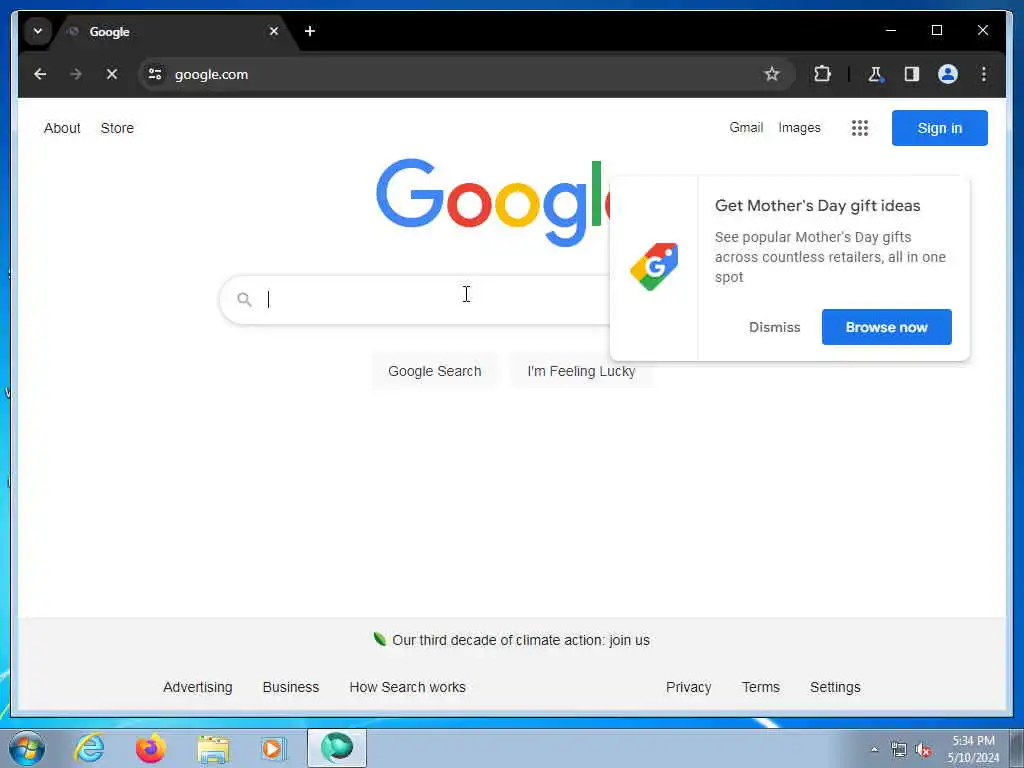The image size is (1024, 768).
Task: Open the Business footer link
Action: coord(291,687)
